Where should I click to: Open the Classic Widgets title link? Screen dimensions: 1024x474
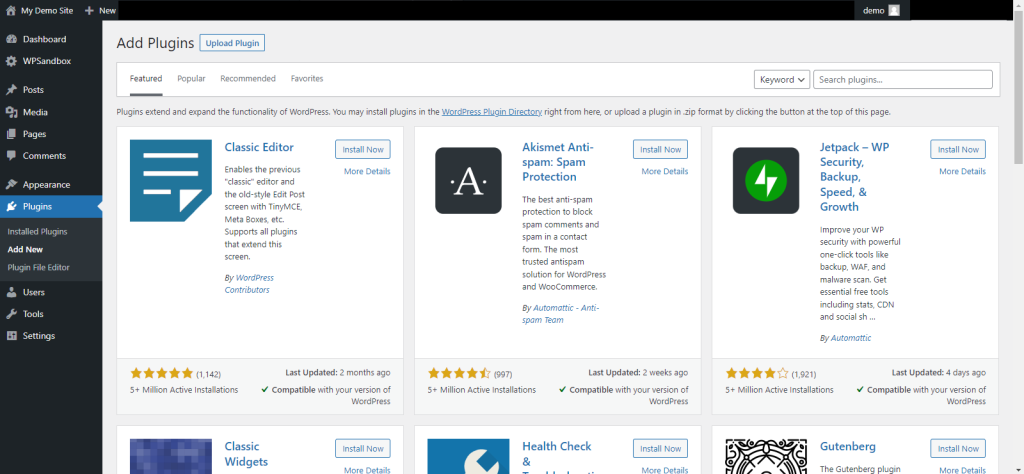click(x=246, y=454)
